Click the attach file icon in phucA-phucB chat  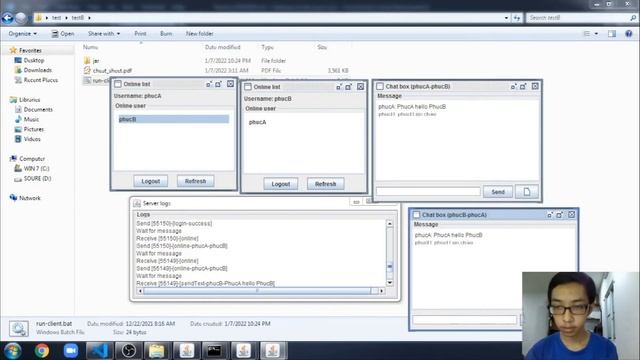tap(527, 192)
